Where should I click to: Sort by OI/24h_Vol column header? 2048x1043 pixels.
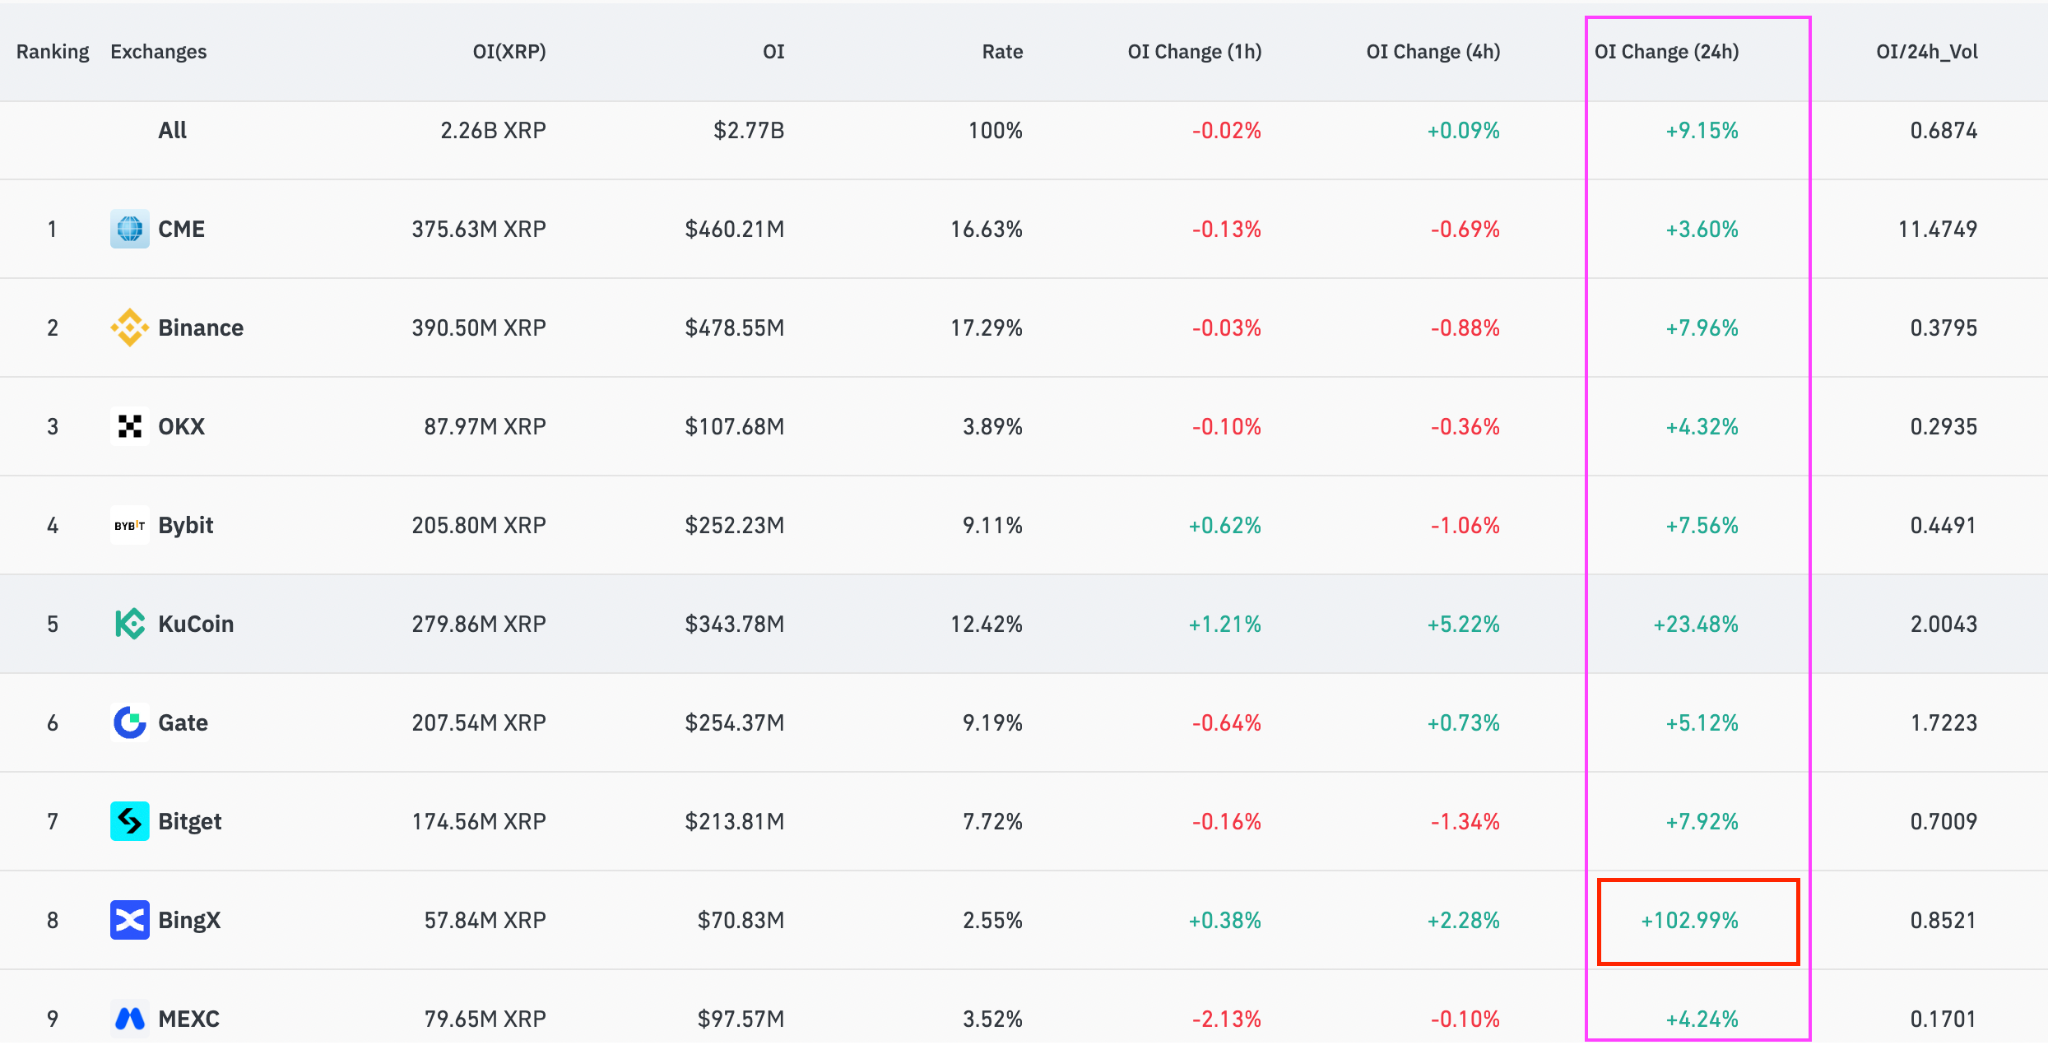point(1927,52)
